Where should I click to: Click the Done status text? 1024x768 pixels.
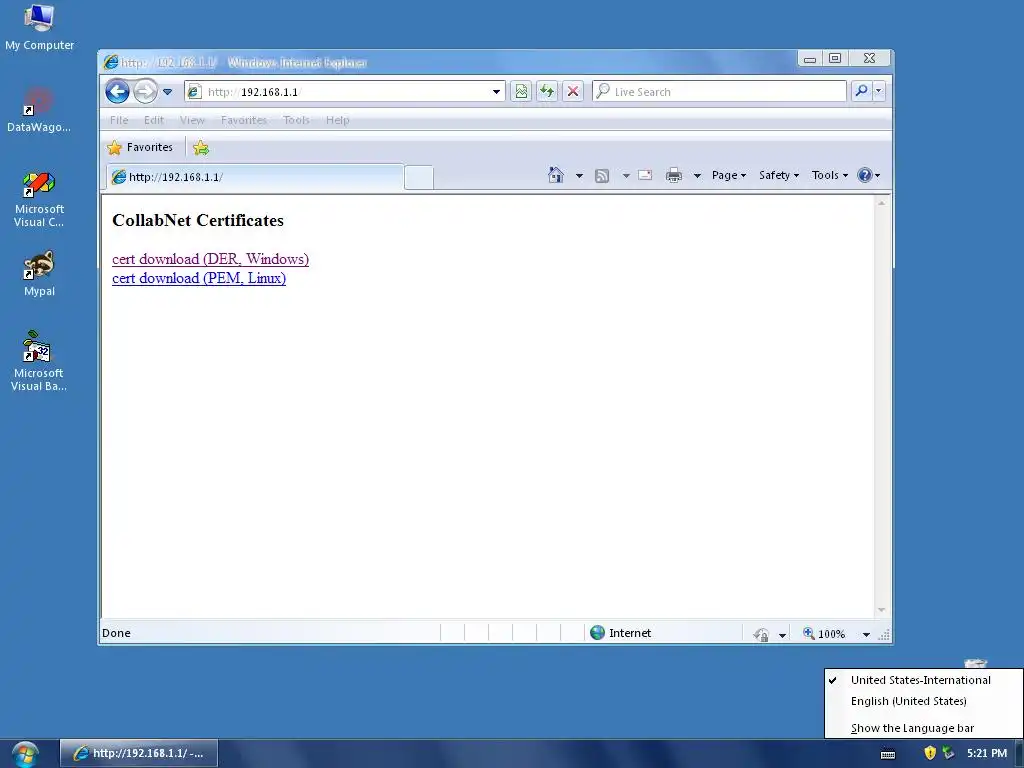coord(116,633)
